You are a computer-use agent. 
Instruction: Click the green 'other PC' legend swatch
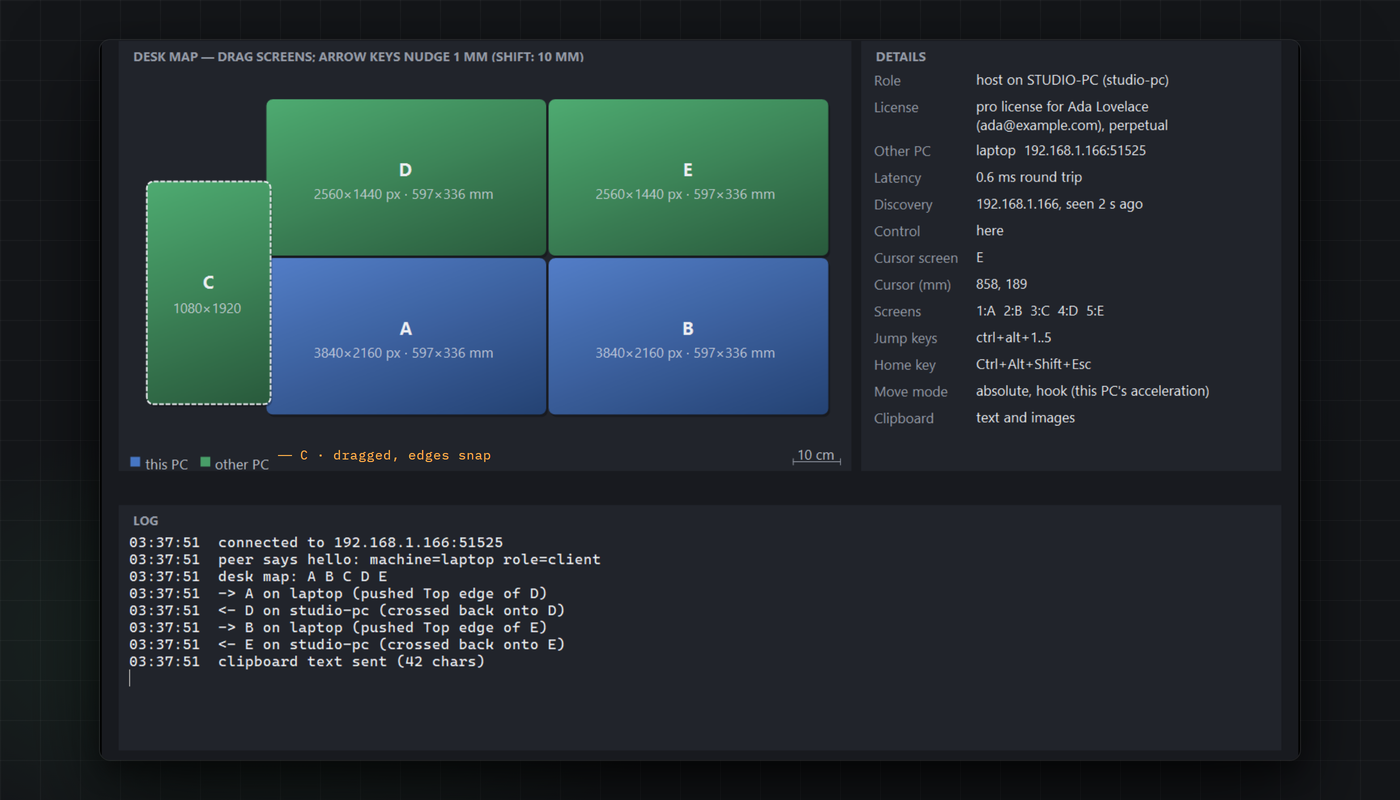tap(205, 462)
